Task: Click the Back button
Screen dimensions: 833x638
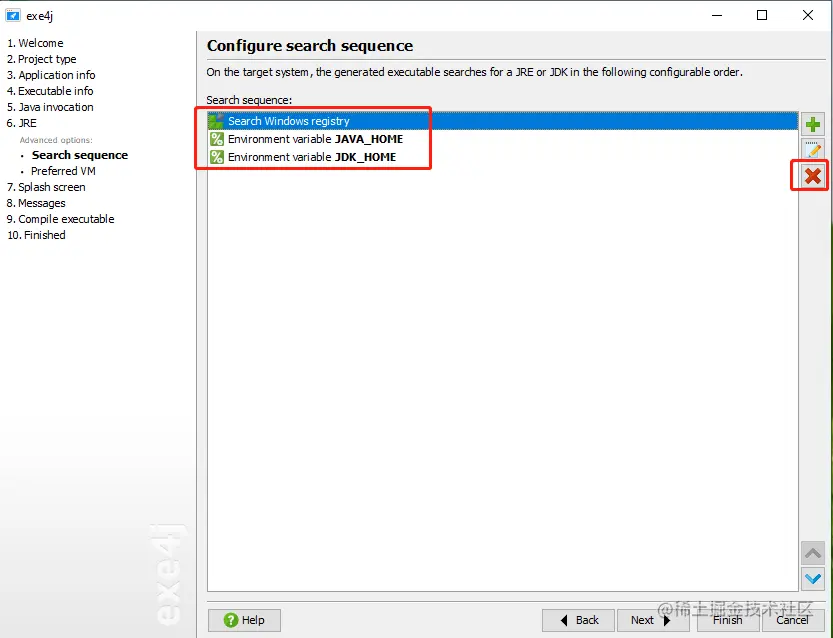Action: [579, 620]
